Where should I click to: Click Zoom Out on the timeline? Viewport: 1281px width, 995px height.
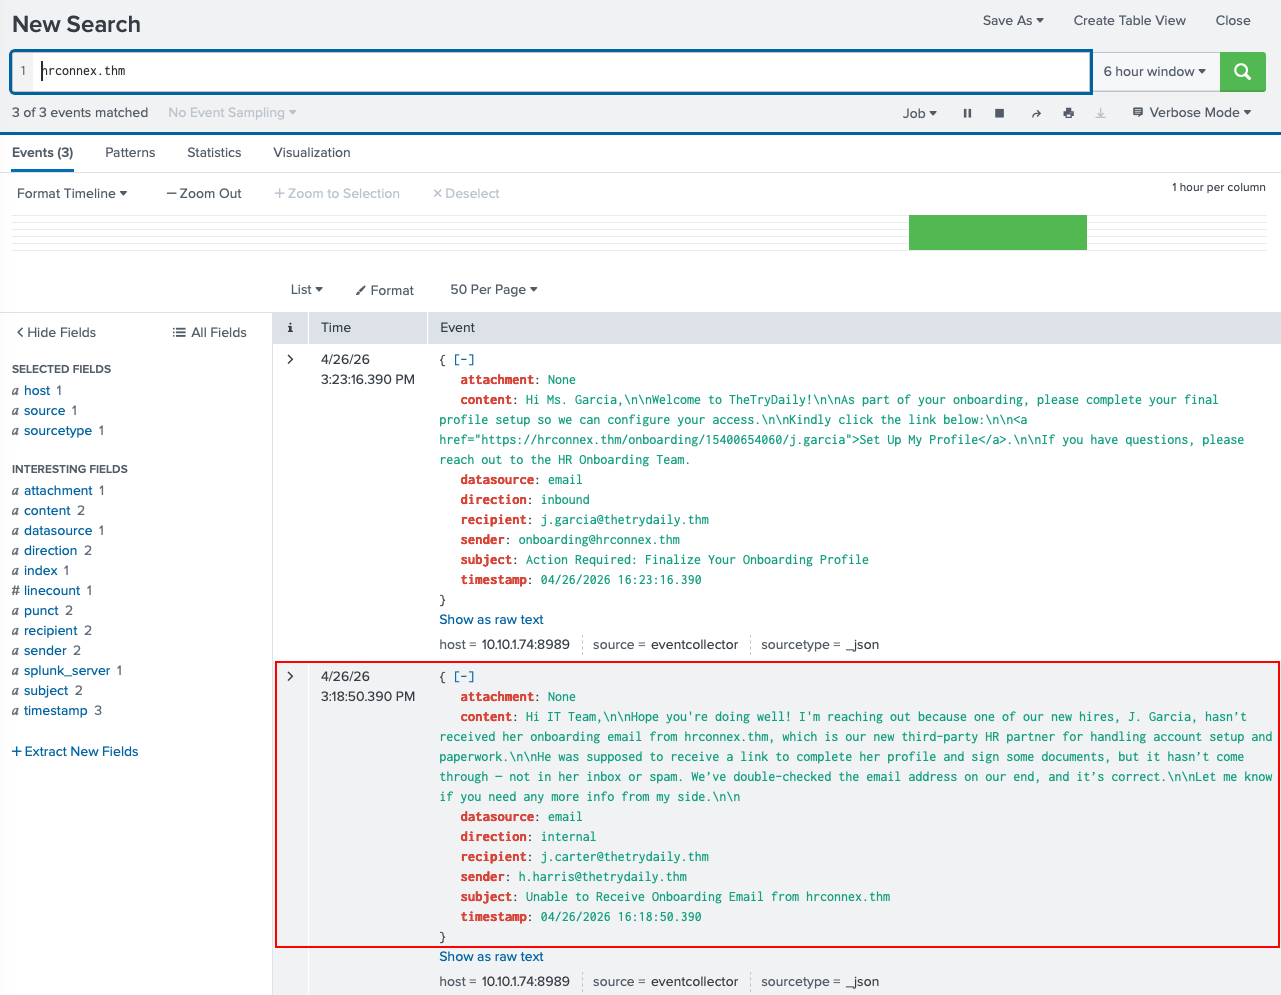204,193
